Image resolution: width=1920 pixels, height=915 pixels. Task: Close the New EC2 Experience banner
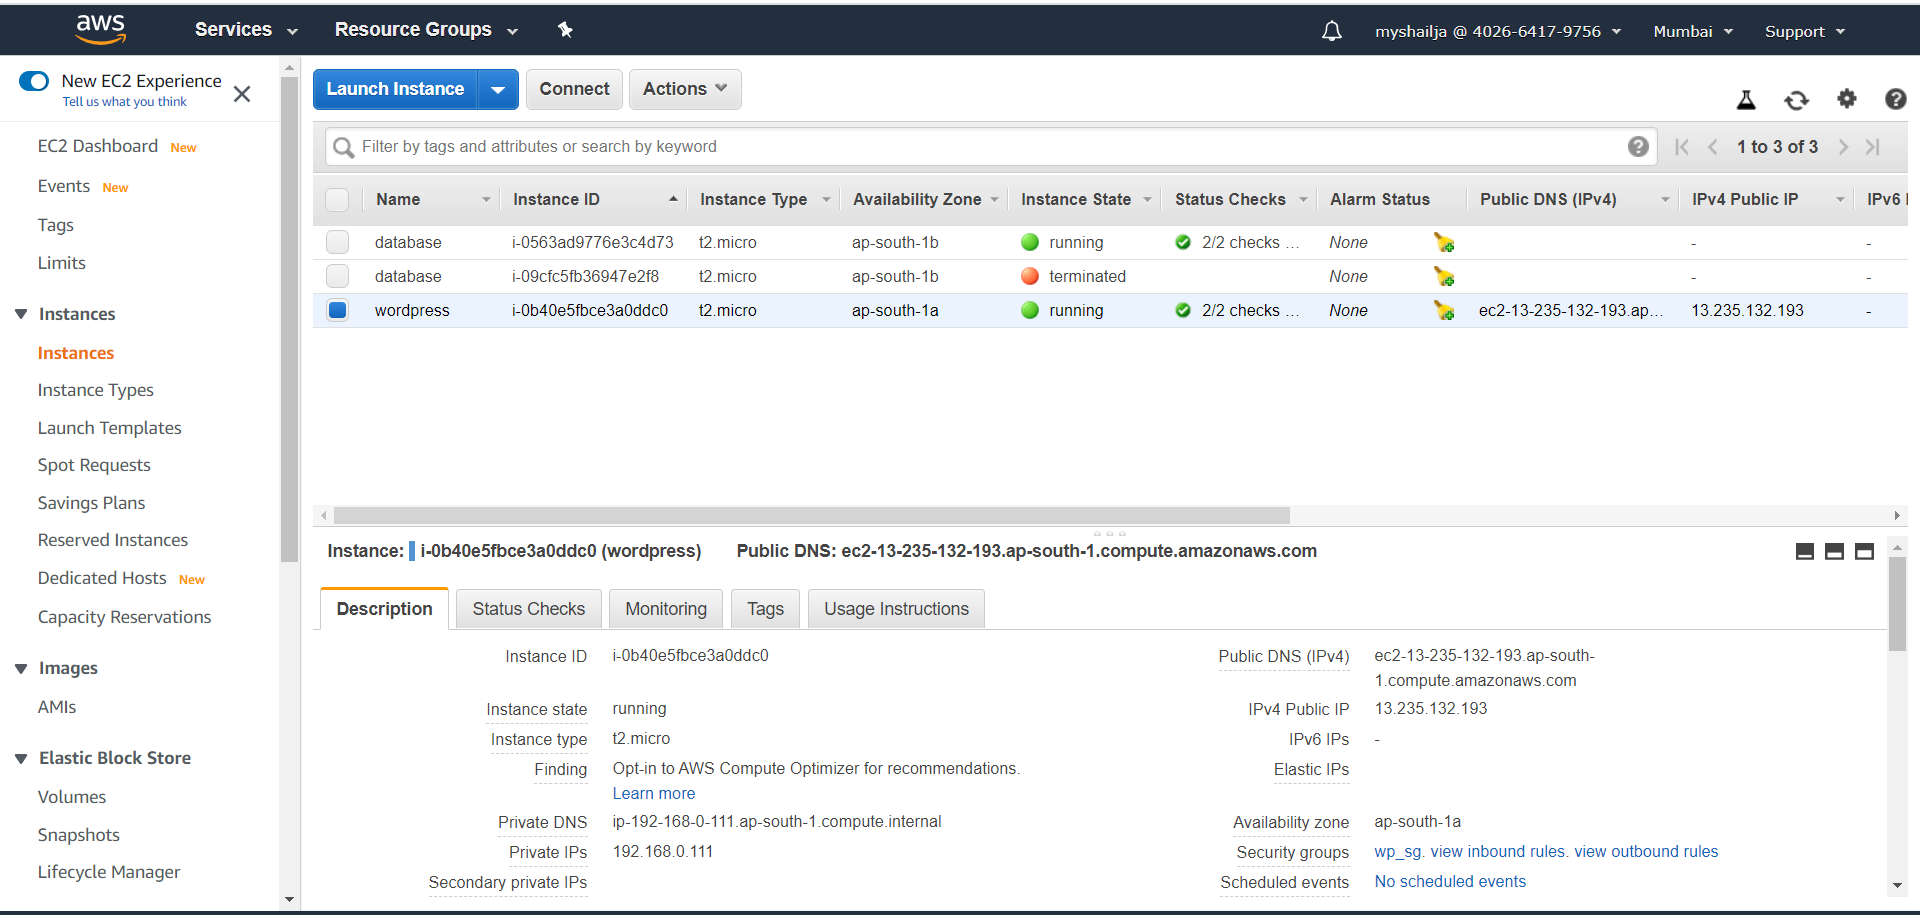point(242,94)
